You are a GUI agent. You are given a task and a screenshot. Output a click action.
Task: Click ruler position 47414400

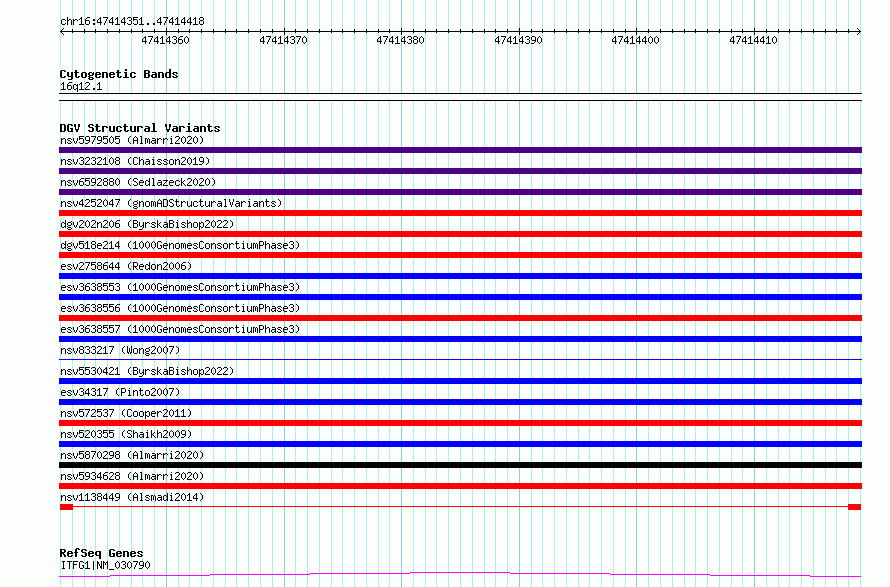pos(635,40)
